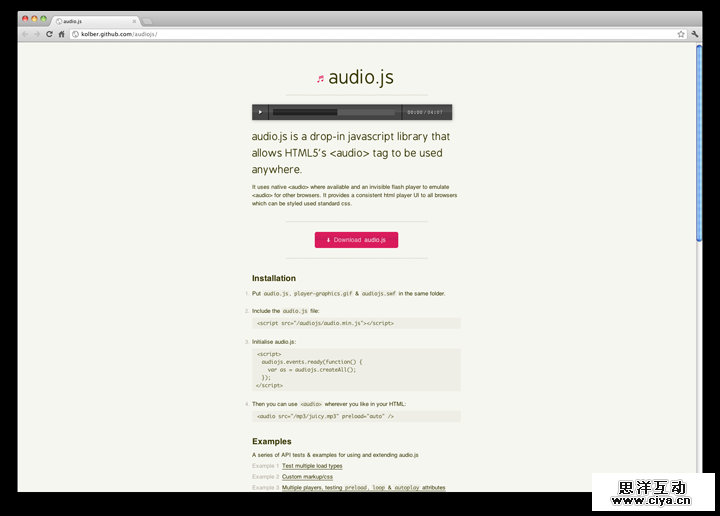This screenshot has width=720, height=516.
Task: Close the audio.js tab
Action: pos(134,21)
